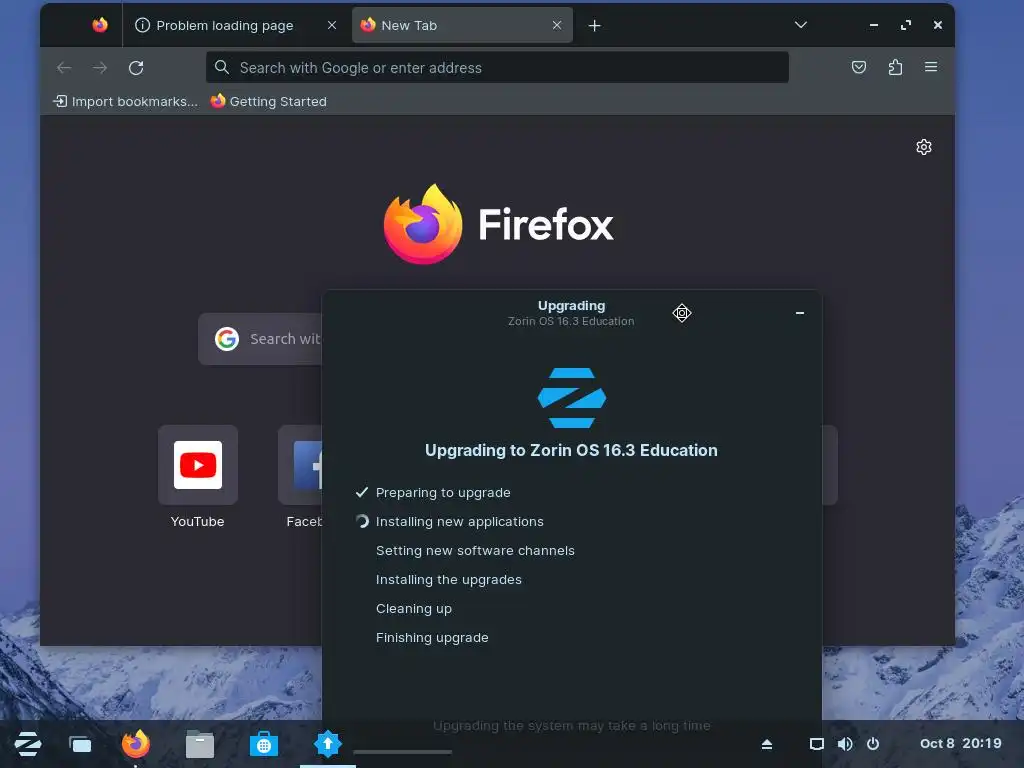Open new tab personalize gear icon
Image resolution: width=1024 pixels, height=768 pixels.
923,147
